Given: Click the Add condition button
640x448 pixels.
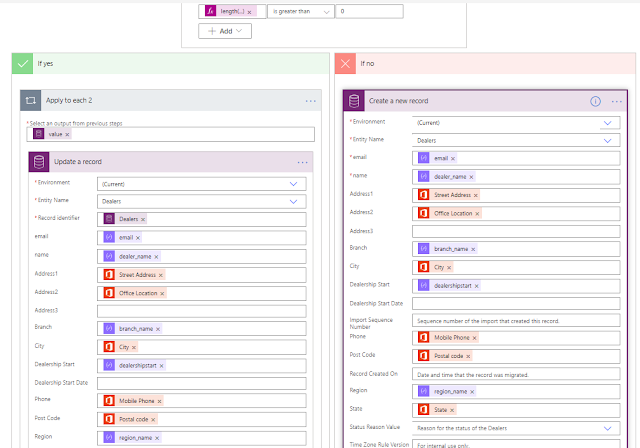Looking at the screenshot, I should coord(225,31).
